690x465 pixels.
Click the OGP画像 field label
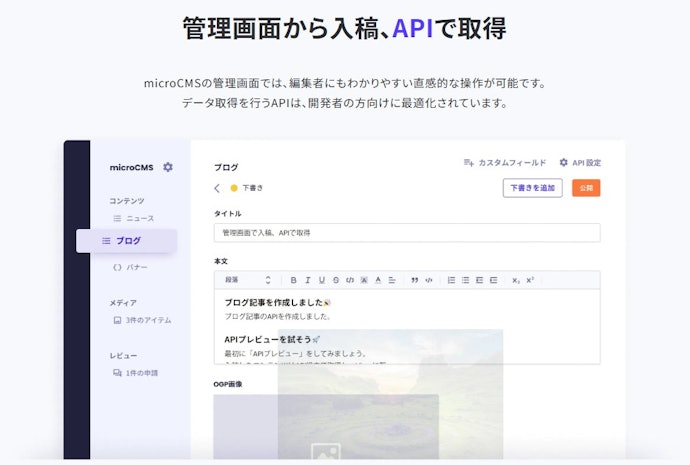[x=228, y=384]
